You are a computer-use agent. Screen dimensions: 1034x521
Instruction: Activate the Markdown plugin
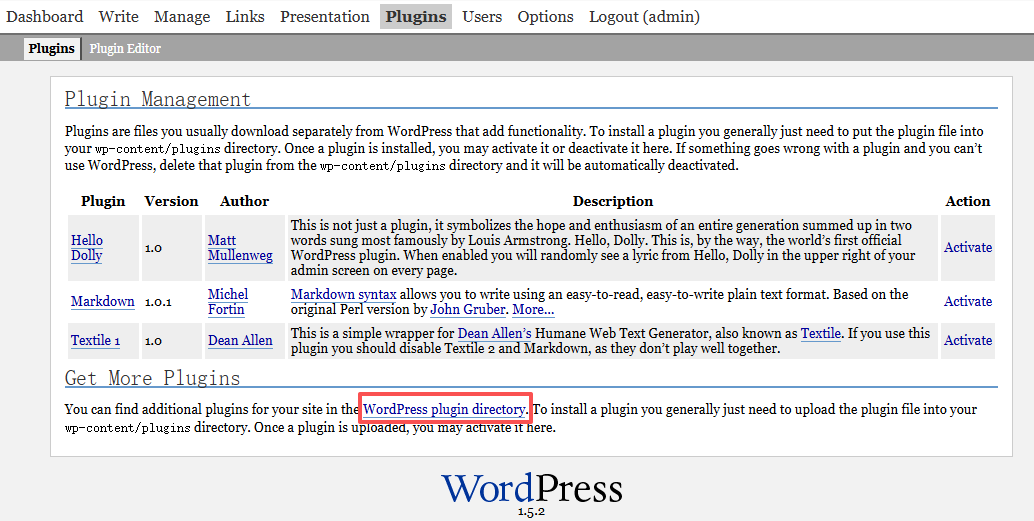click(968, 301)
